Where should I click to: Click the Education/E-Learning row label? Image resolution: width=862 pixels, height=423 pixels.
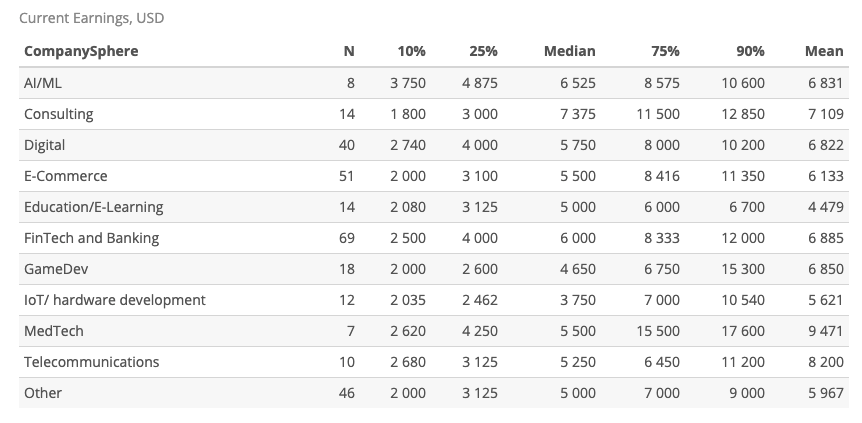click(93, 207)
